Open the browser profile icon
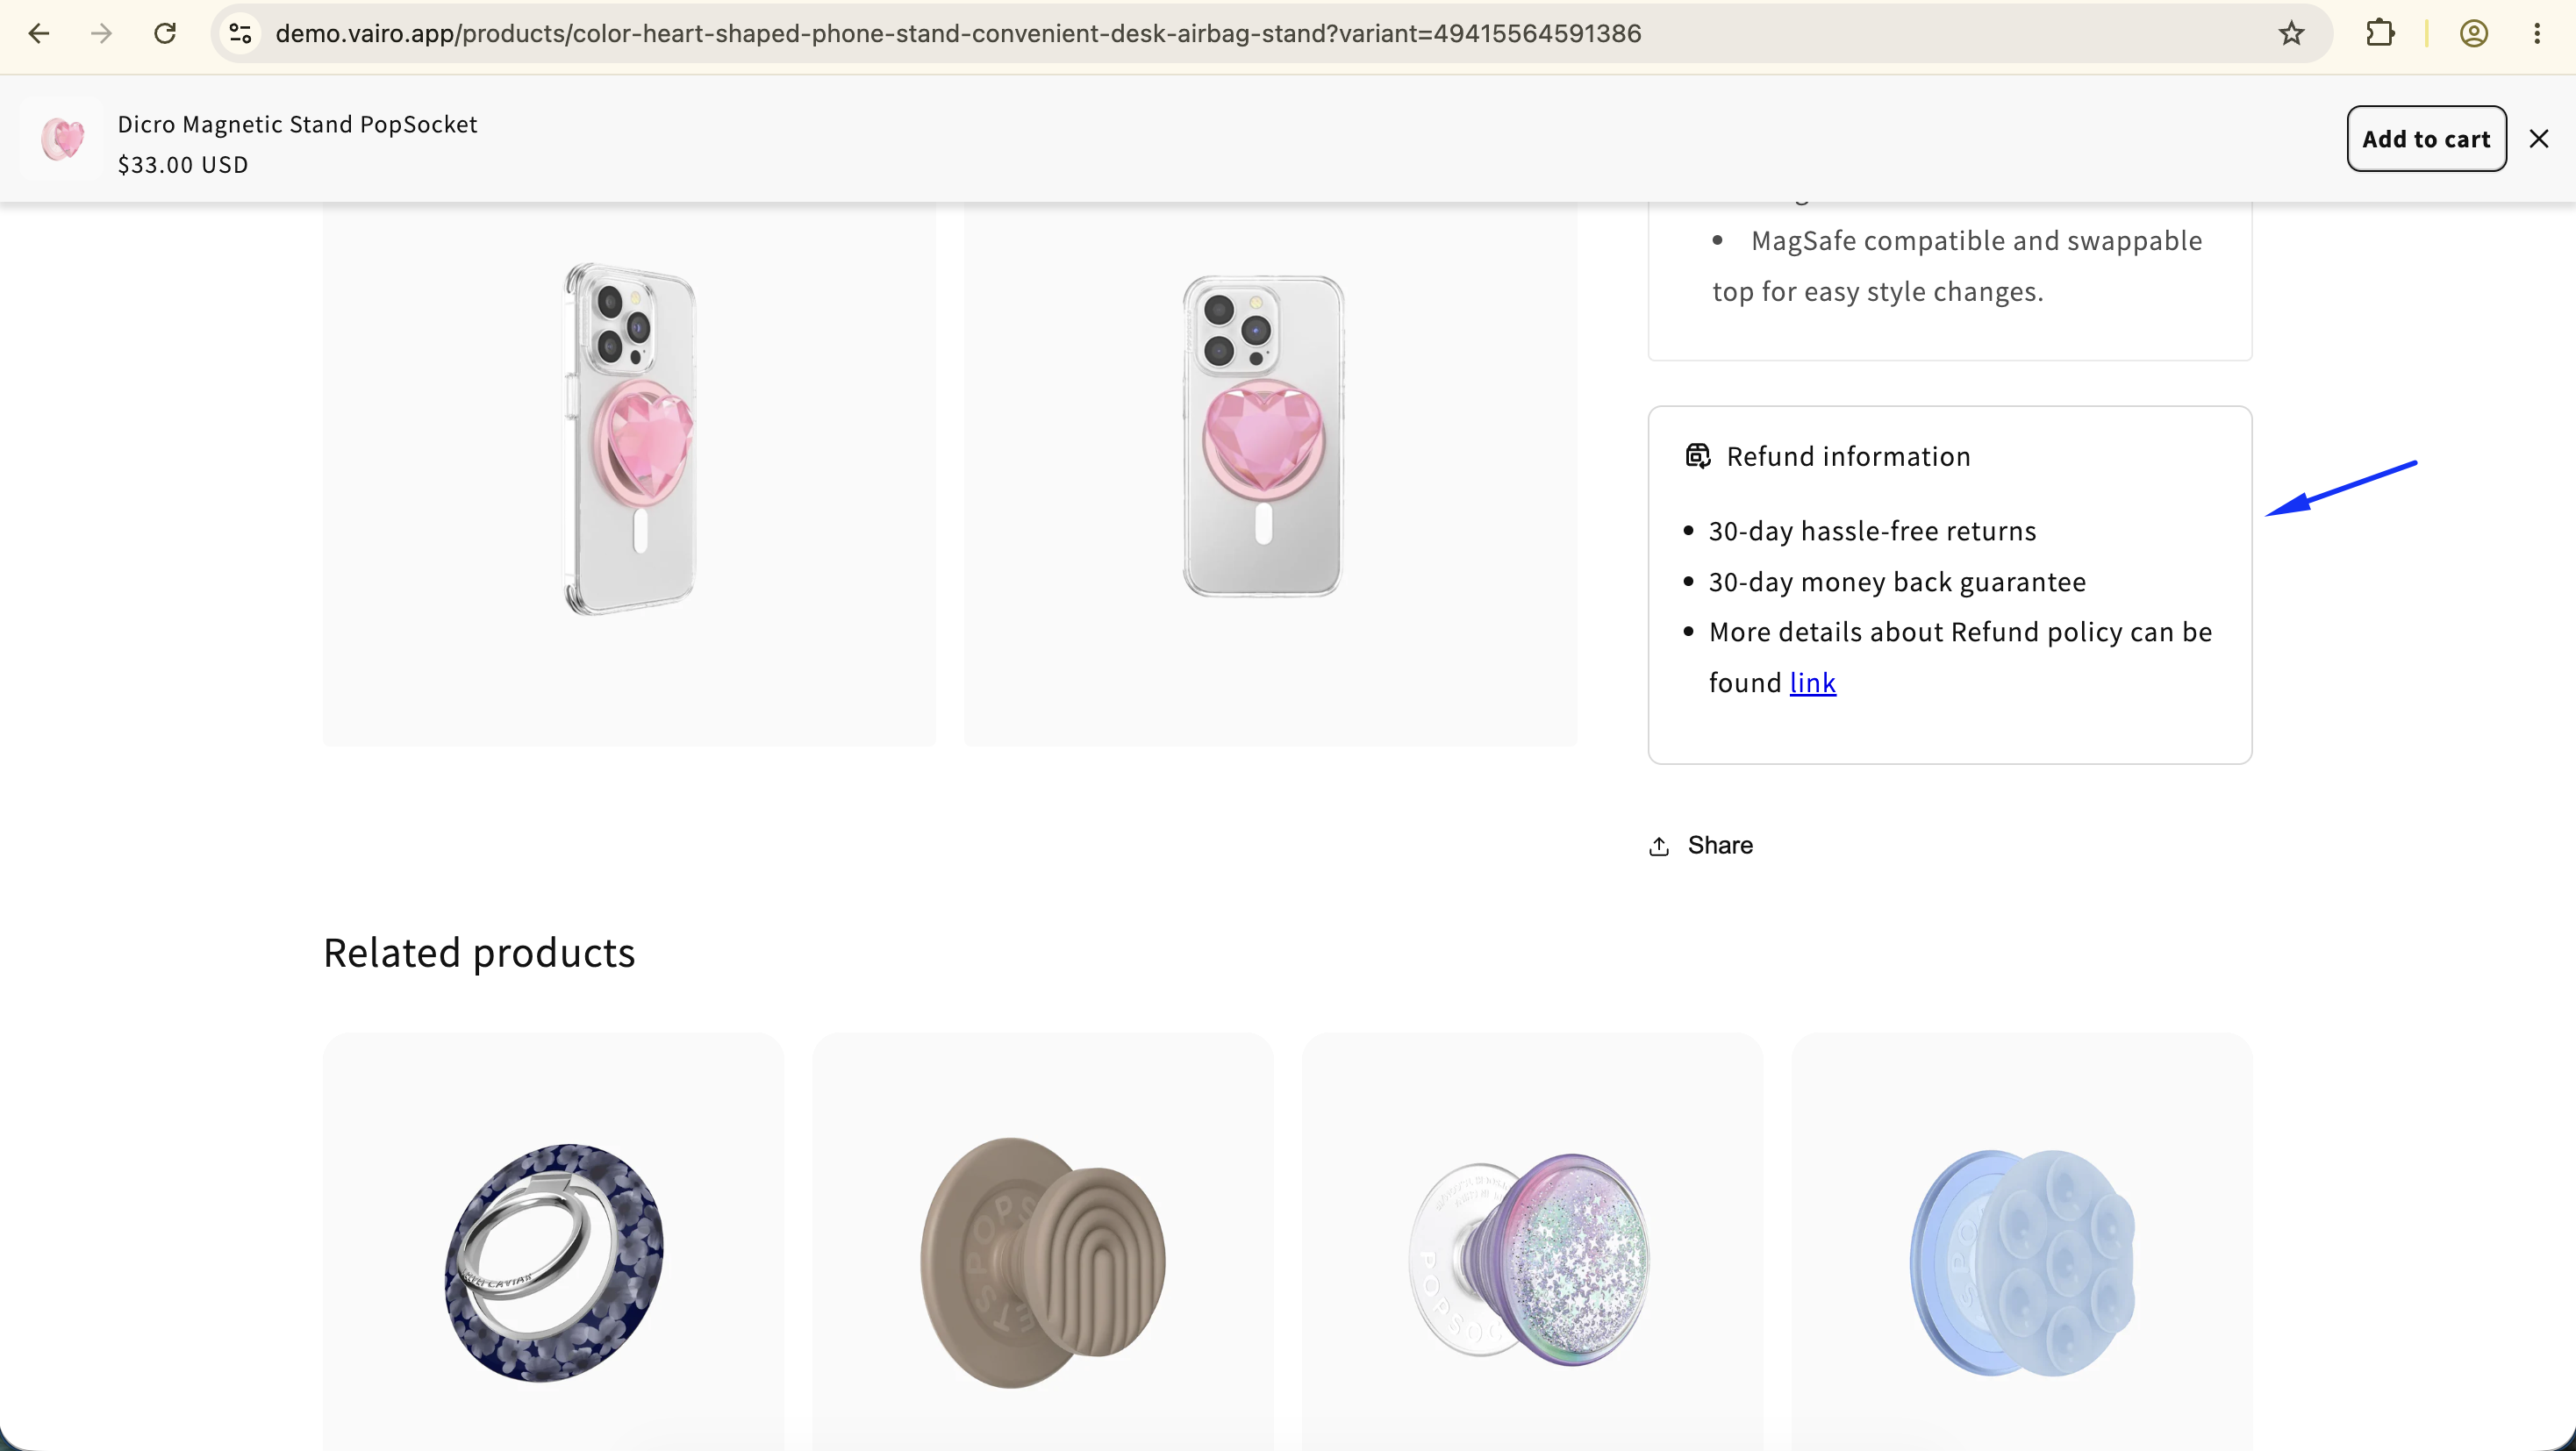 tap(2474, 33)
